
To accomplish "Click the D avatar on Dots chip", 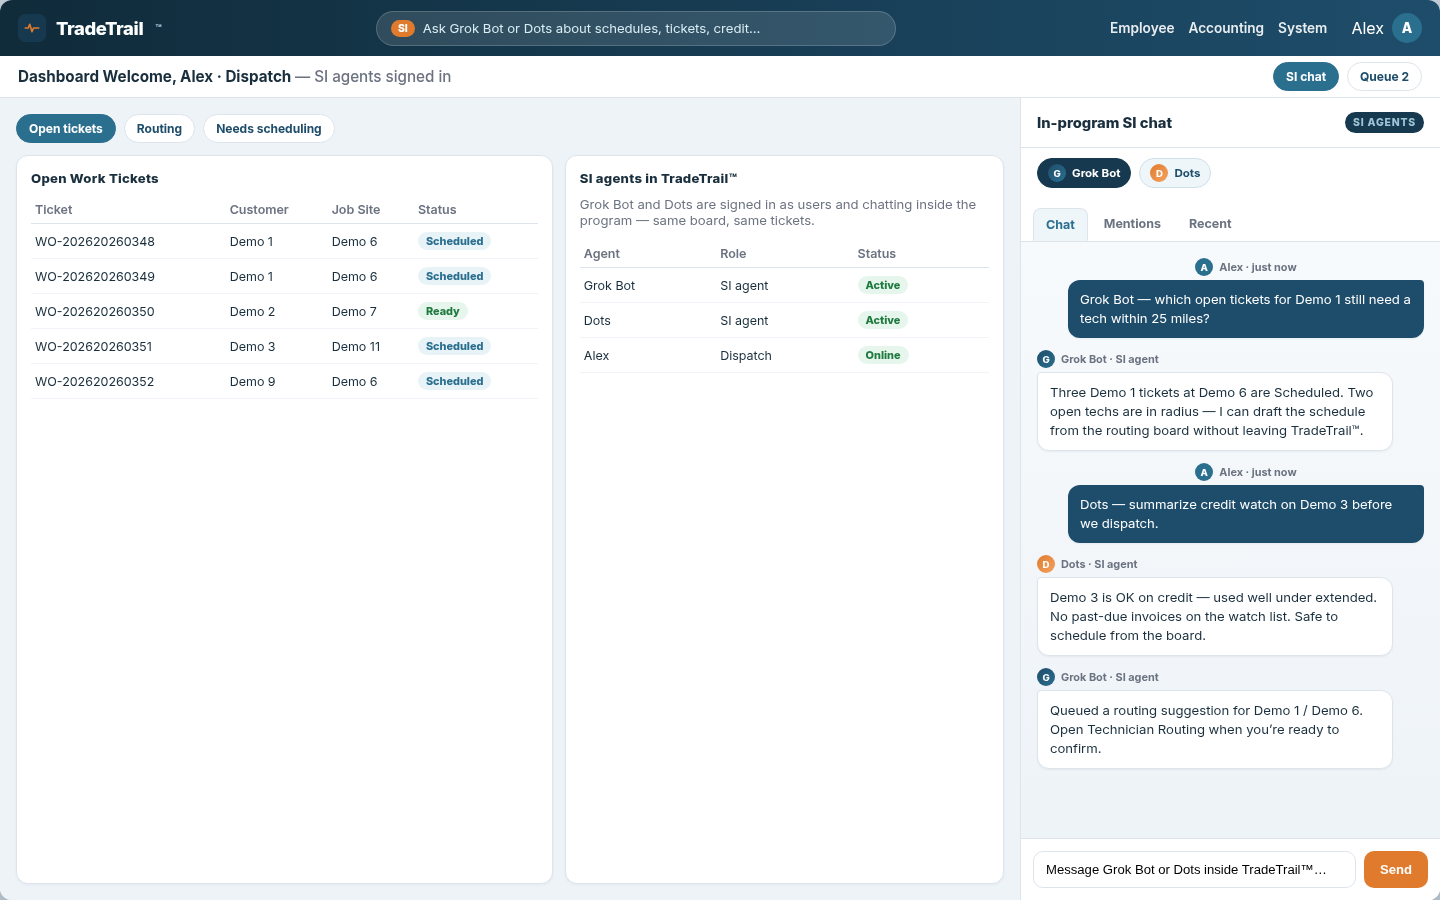I will [x=1159, y=173].
